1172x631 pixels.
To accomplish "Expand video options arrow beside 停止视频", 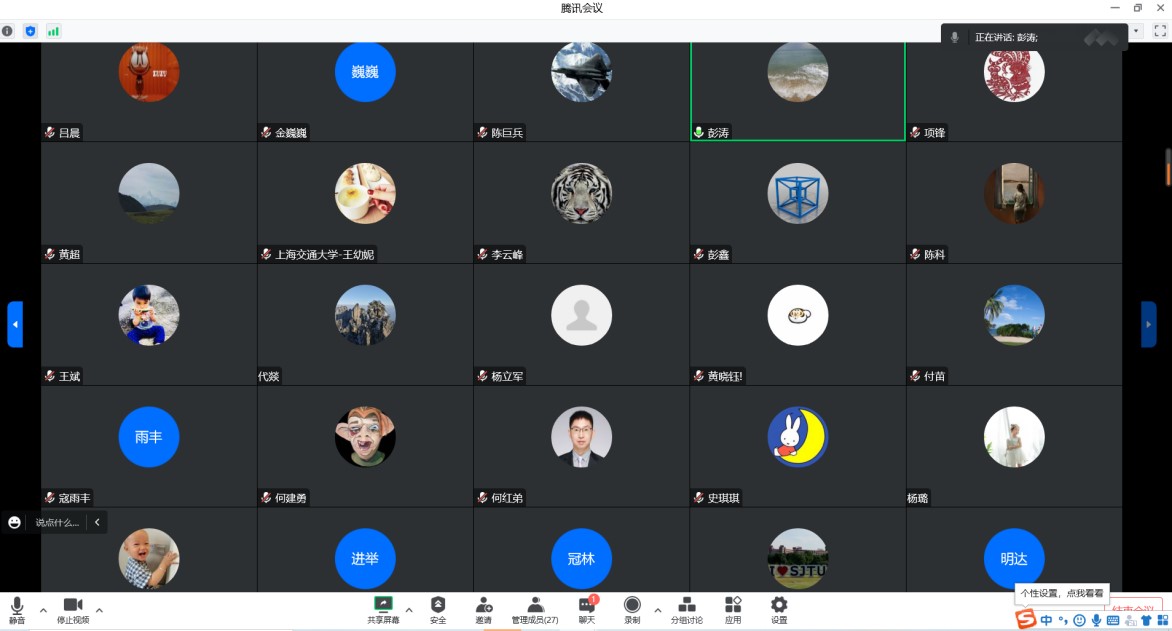I will coord(99,609).
